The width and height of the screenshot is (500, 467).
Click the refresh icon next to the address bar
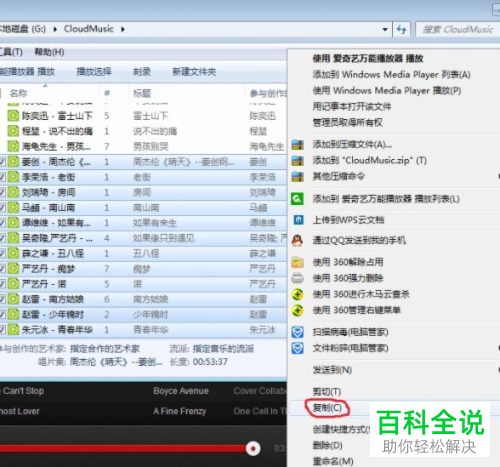[x=401, y=30]
